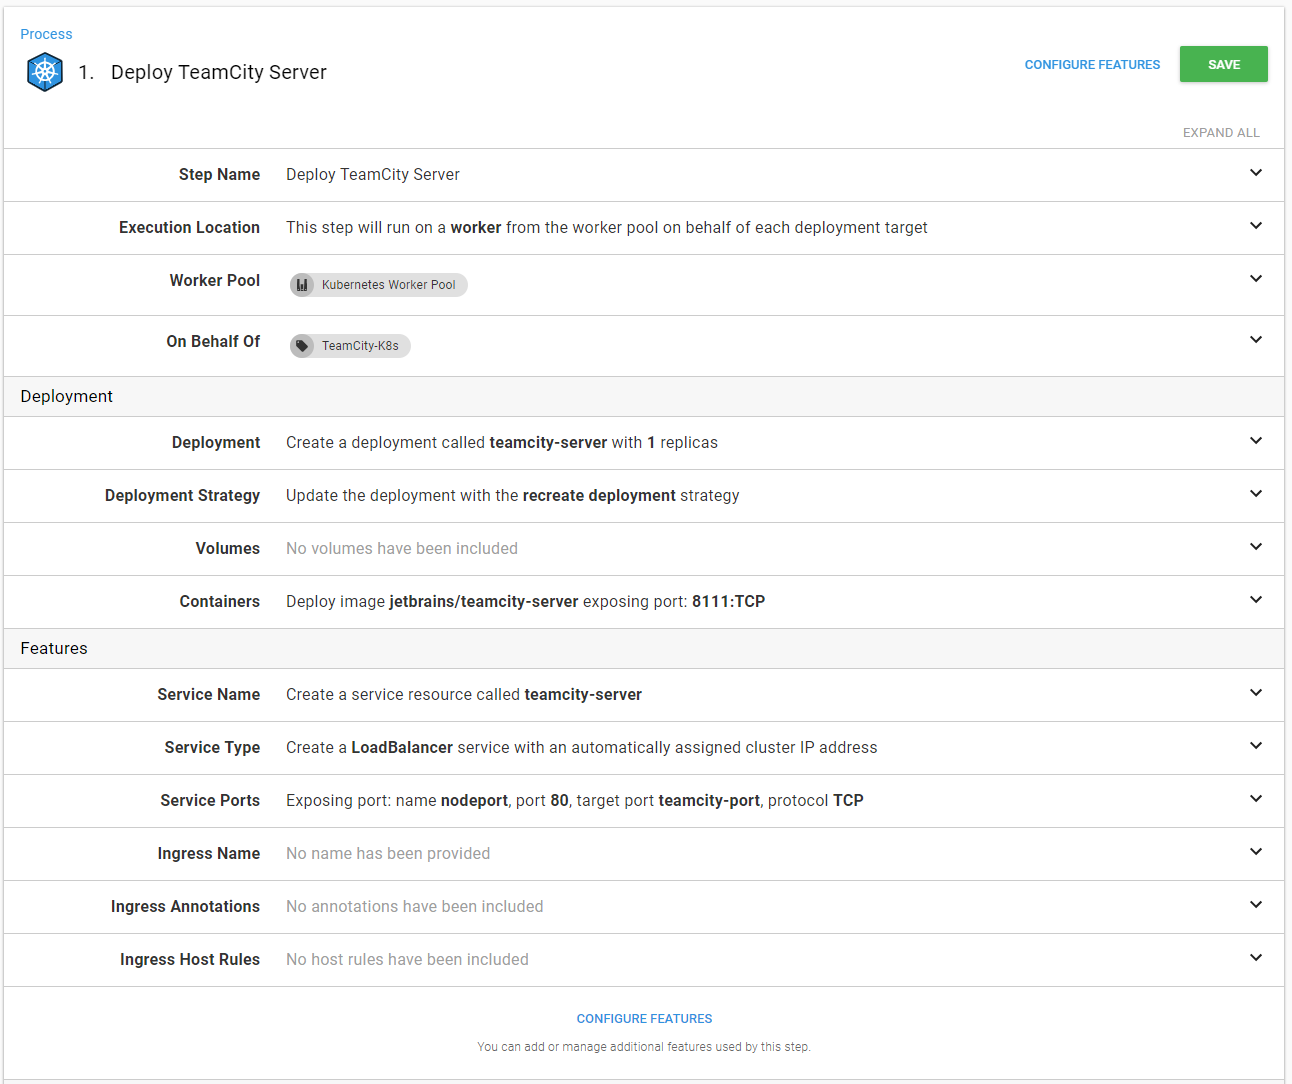
Task: Expand the Volumes section
Action: pyautogui.click(x=1255, y=547)
